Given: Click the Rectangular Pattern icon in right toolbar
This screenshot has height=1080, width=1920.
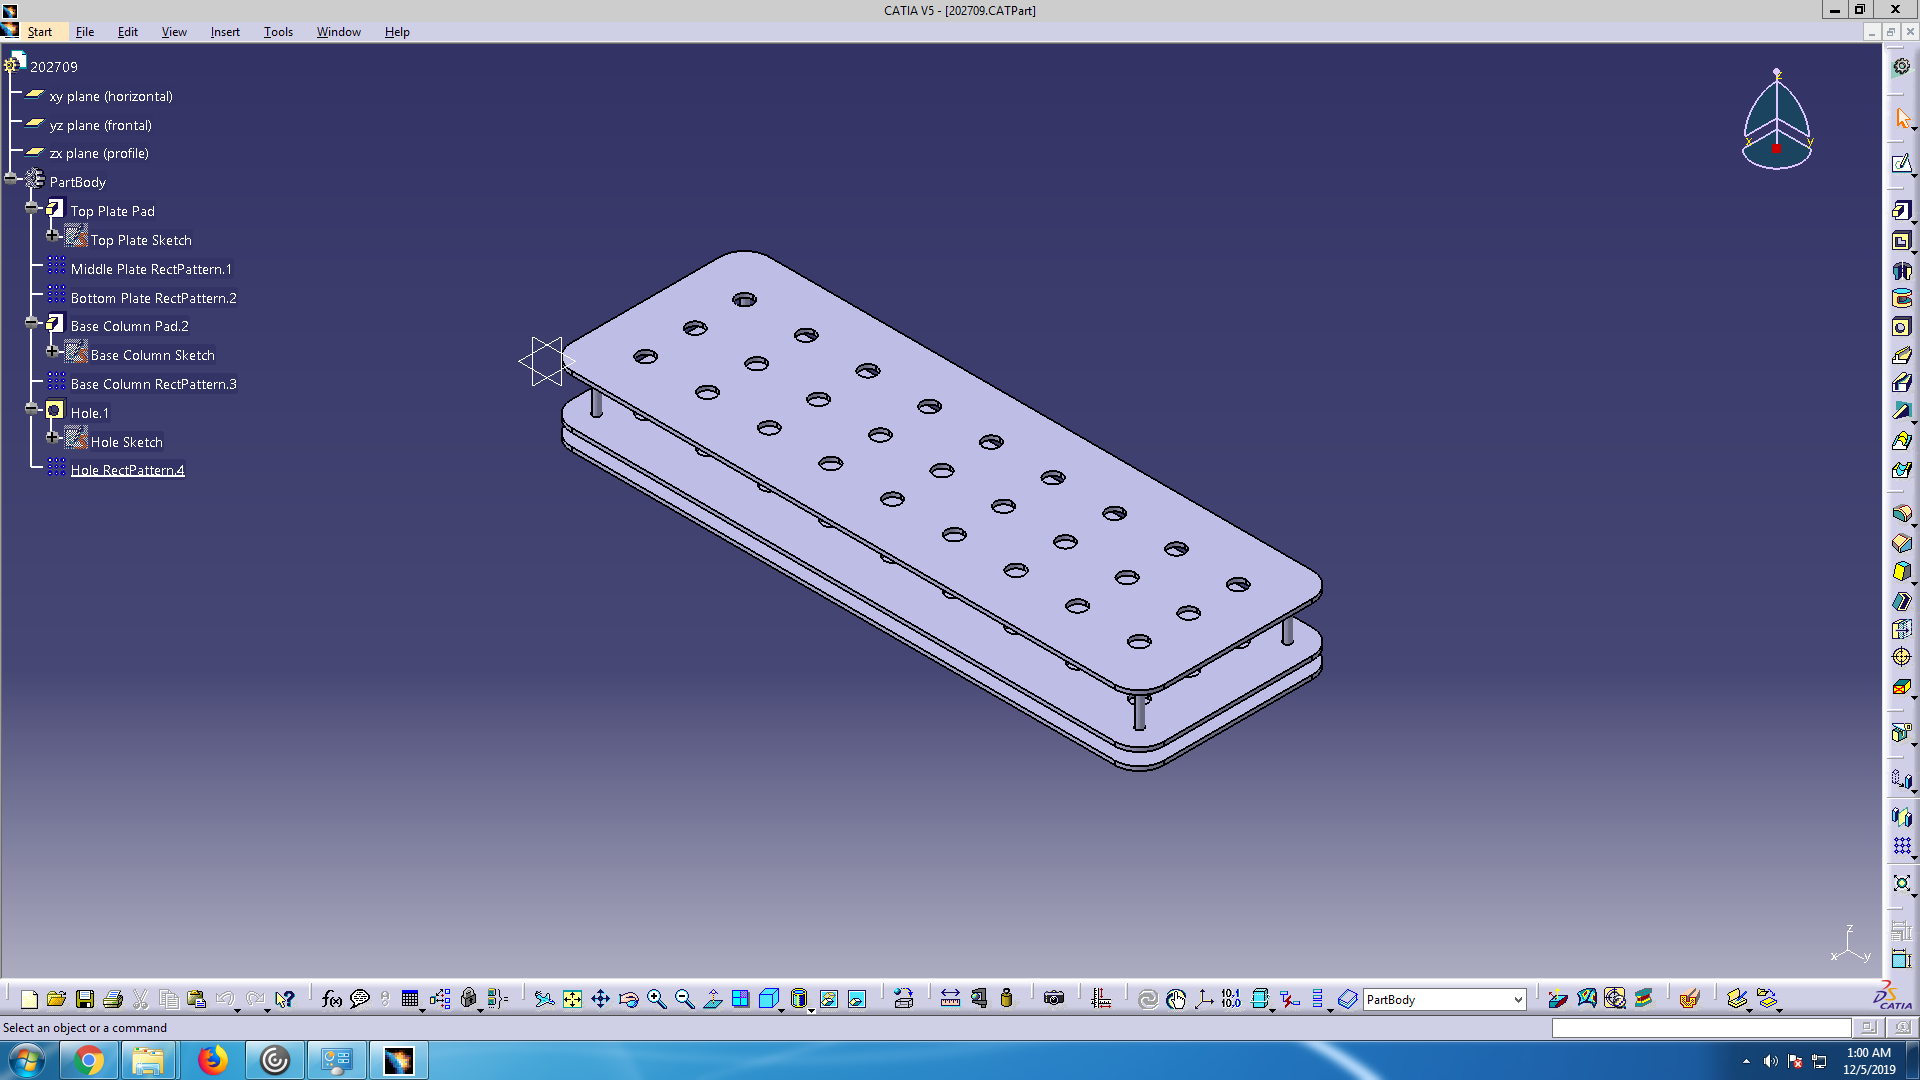Looking at the screenshot, I should [1901, 846].
